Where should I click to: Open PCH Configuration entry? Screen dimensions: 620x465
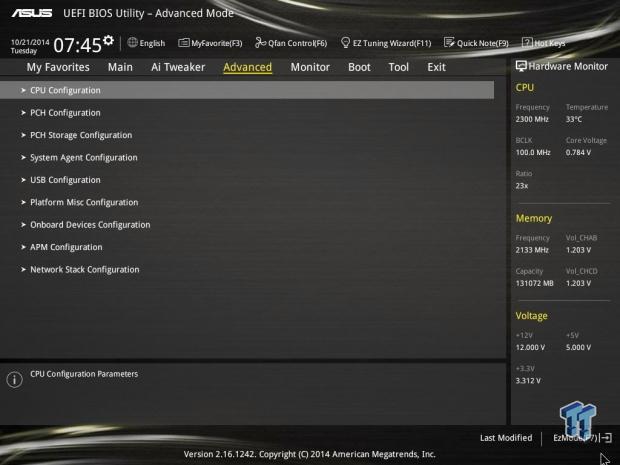tap(65, 113)
